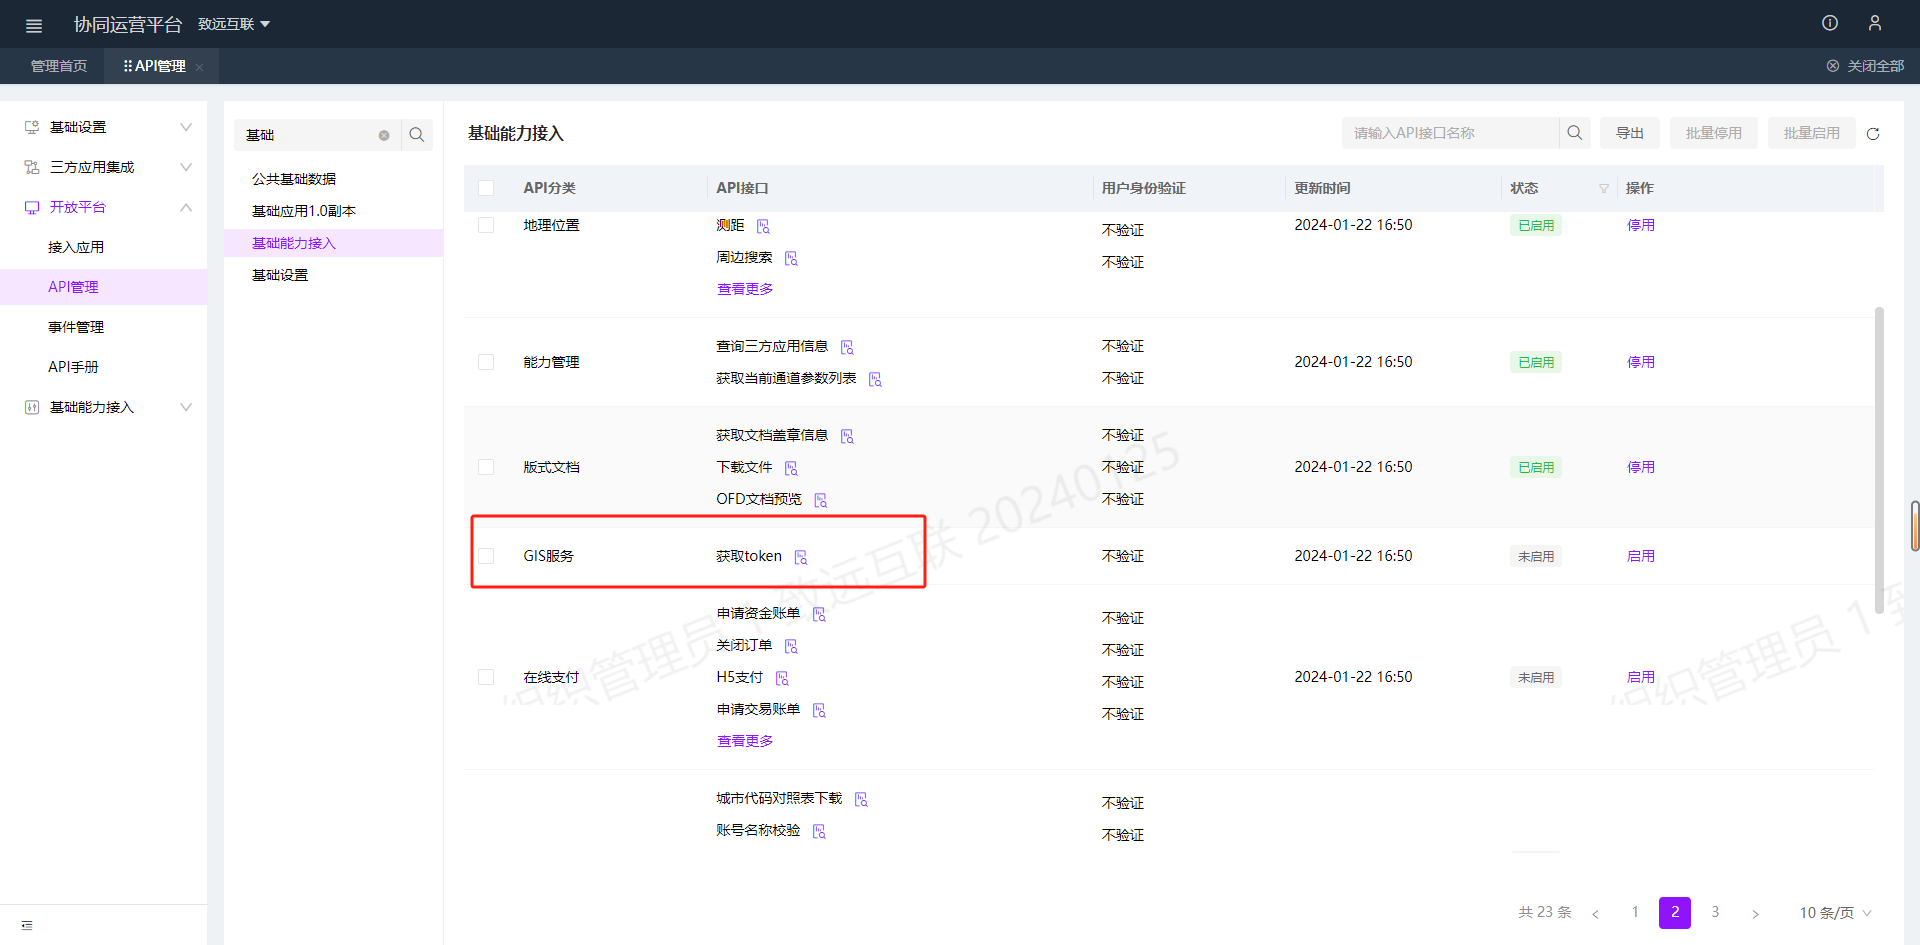The height and width of the screenshot is (945, 1920).
Task: Click the status column filter icon
Action: (x=1604, y=189)
